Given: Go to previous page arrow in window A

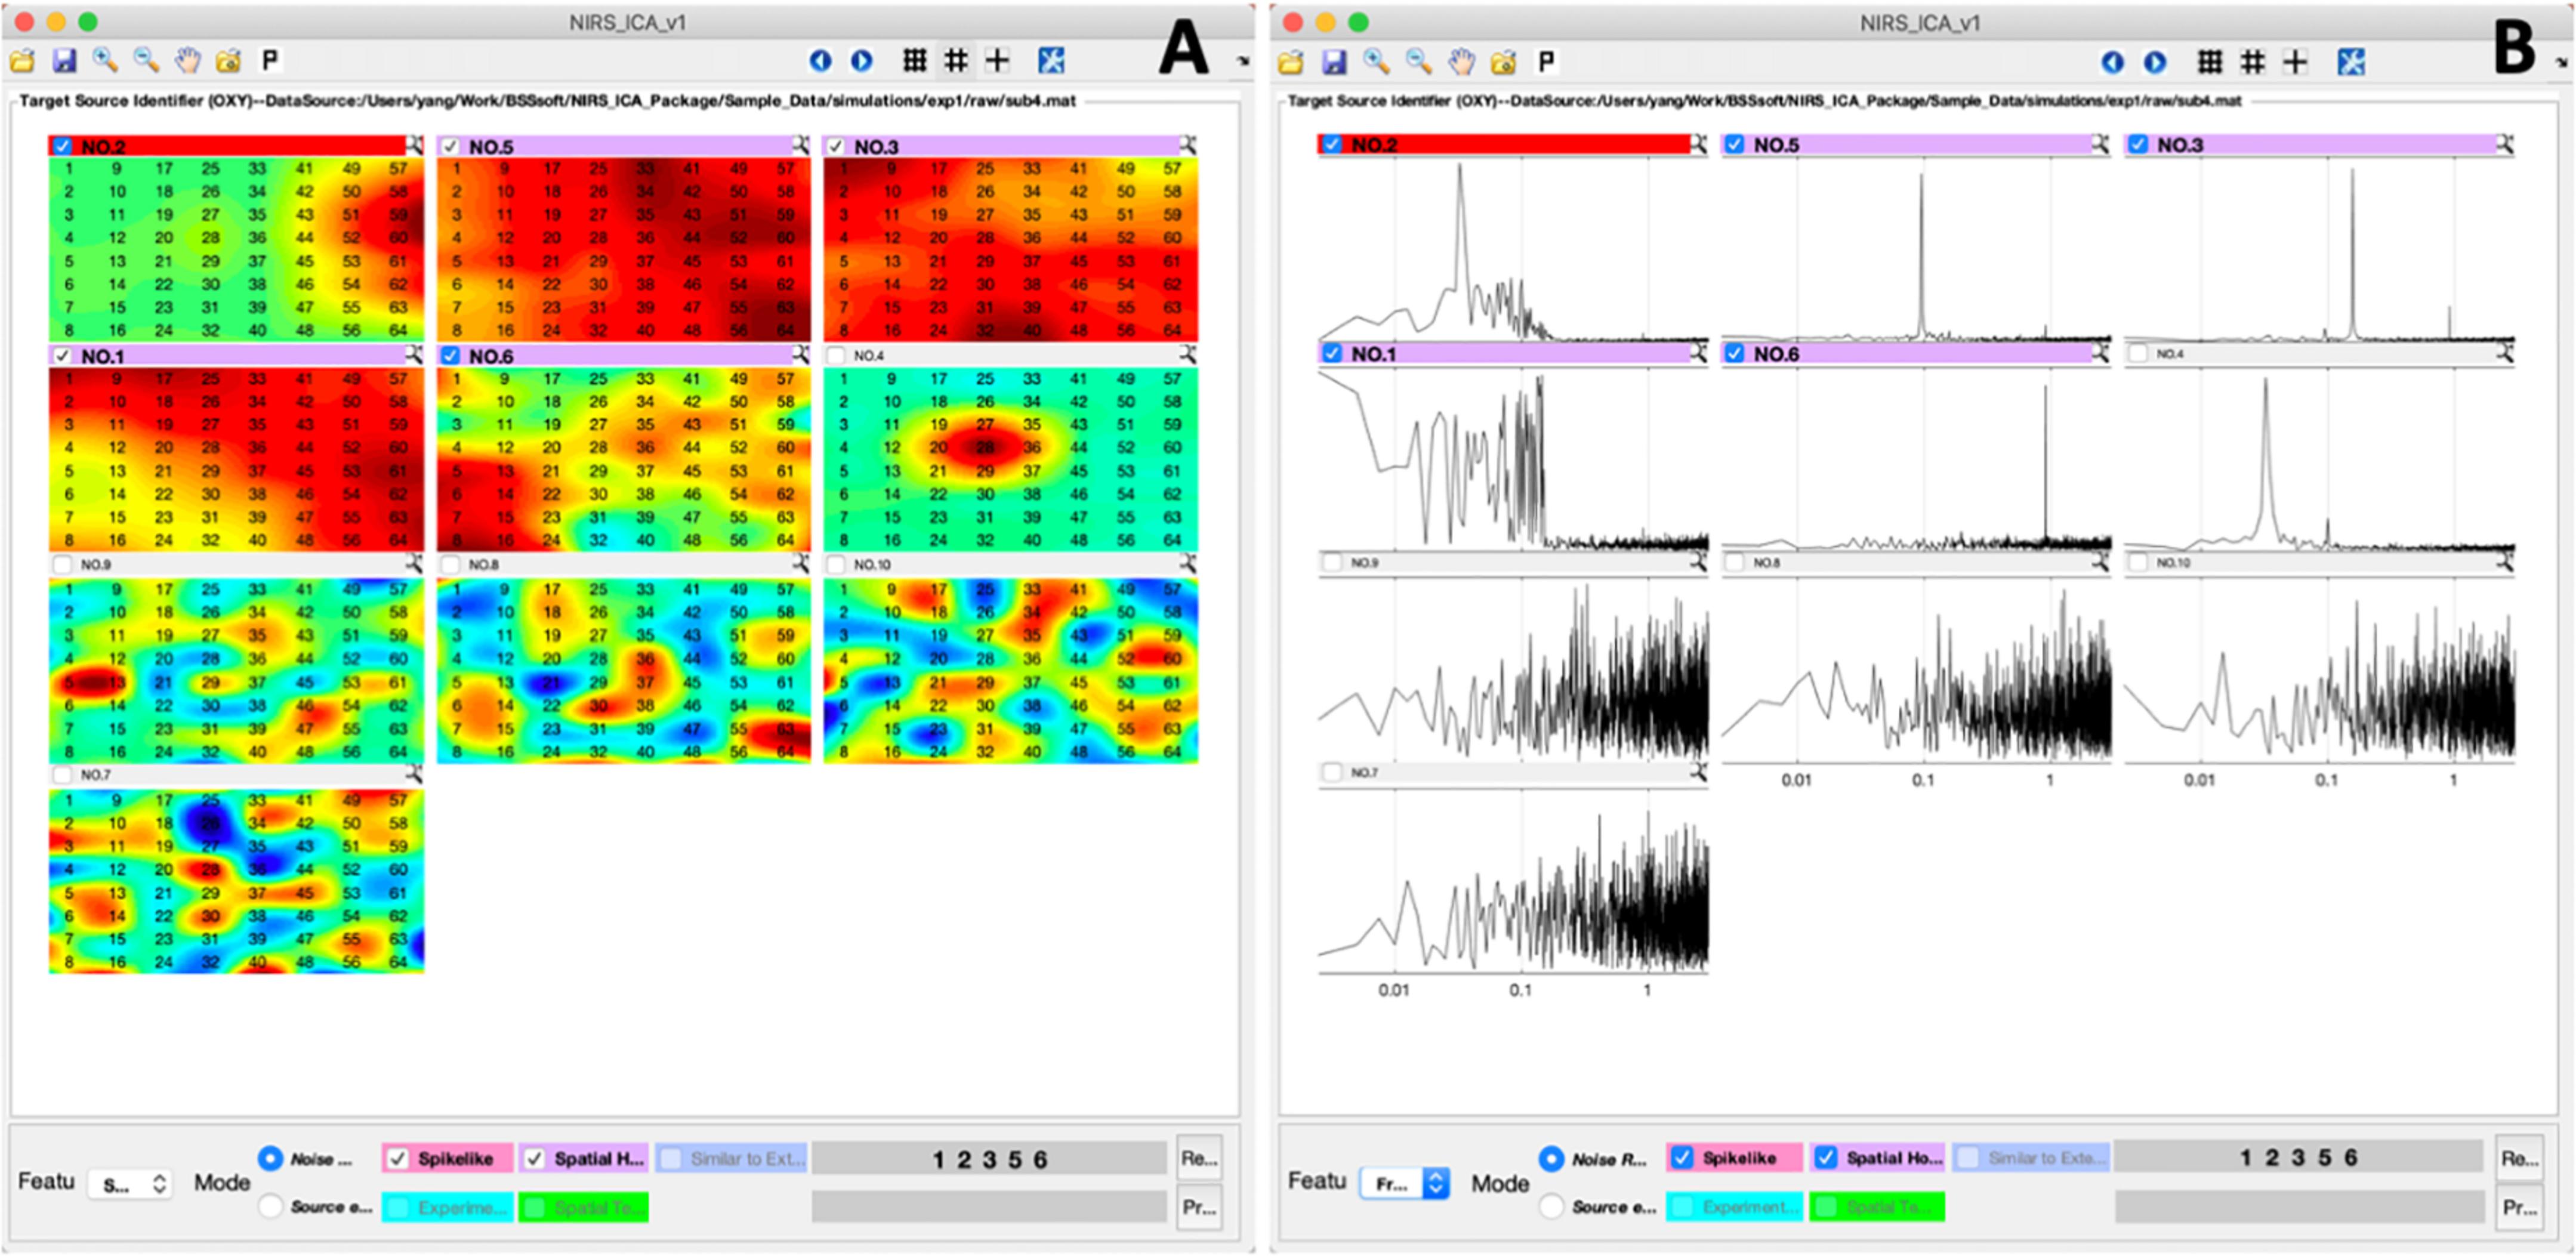Looking at the screenshot, I should pyautogui.click(x=820, y=61).
